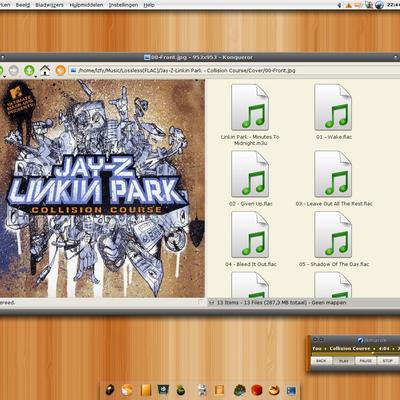Click the Collision Course album cover image
This screenshot has width=400, height=400.
[102, 188]
